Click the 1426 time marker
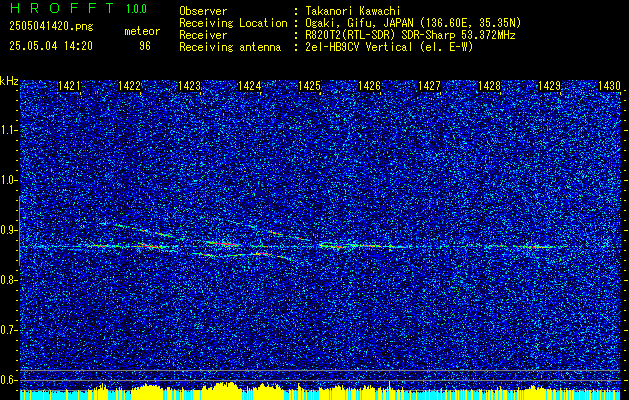This screenshot has height=400, width=629. pyautogui.click(x=369, y=86)
